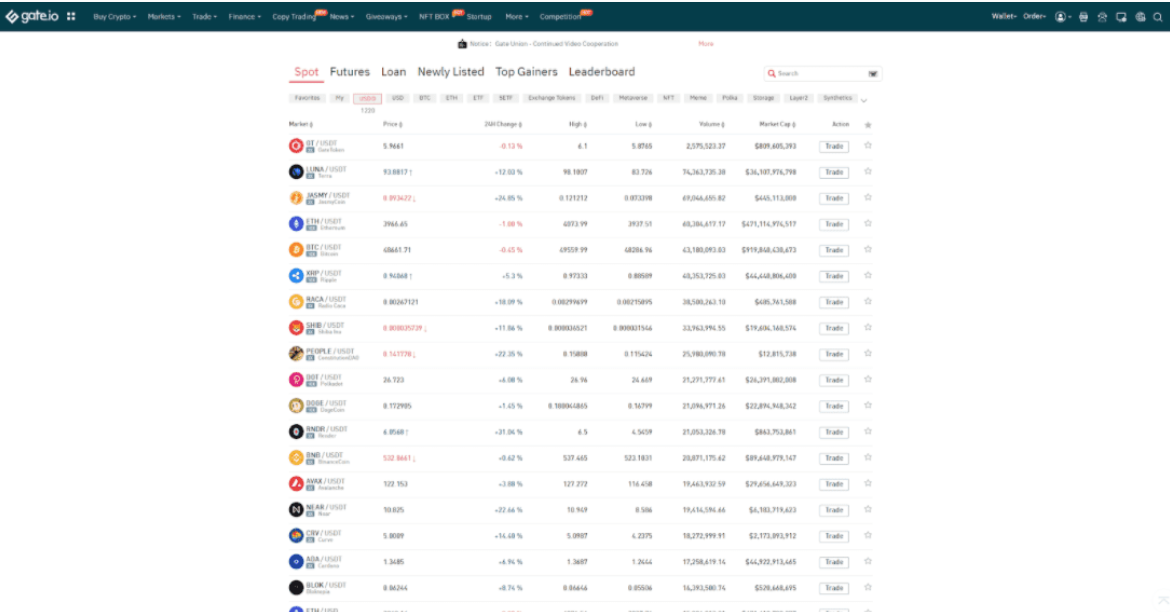The height and width of the screenshot is (612, 1170).
Task: Favorite the GT/USDT row star
Action: pyautogui.click(x=868, y=146)
